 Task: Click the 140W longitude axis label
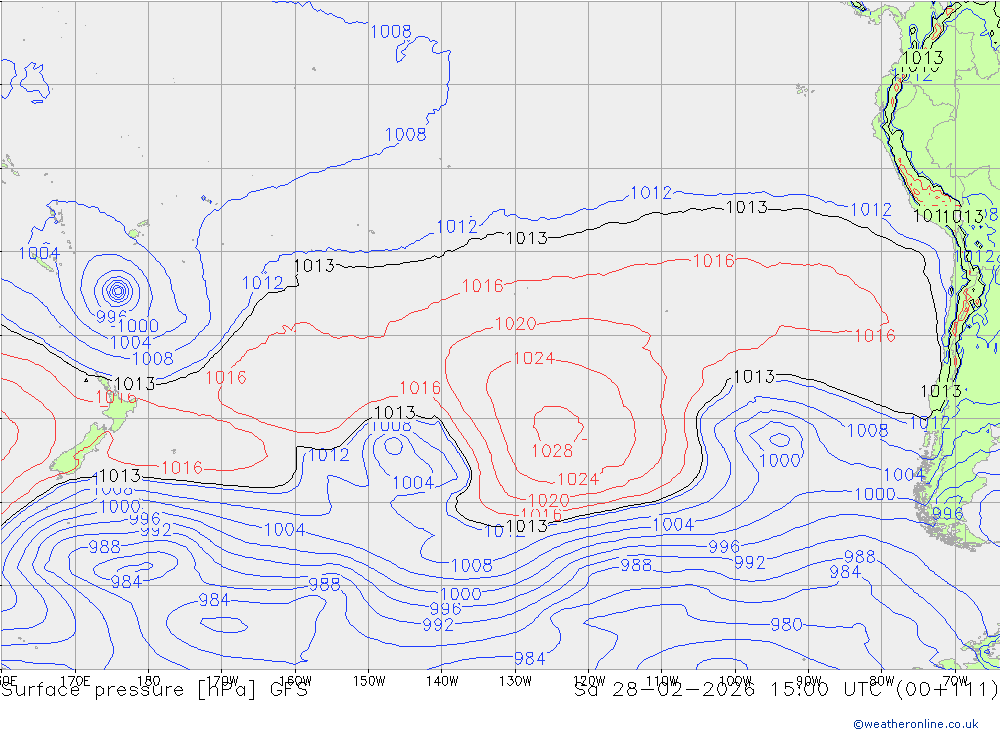(442, 681)
